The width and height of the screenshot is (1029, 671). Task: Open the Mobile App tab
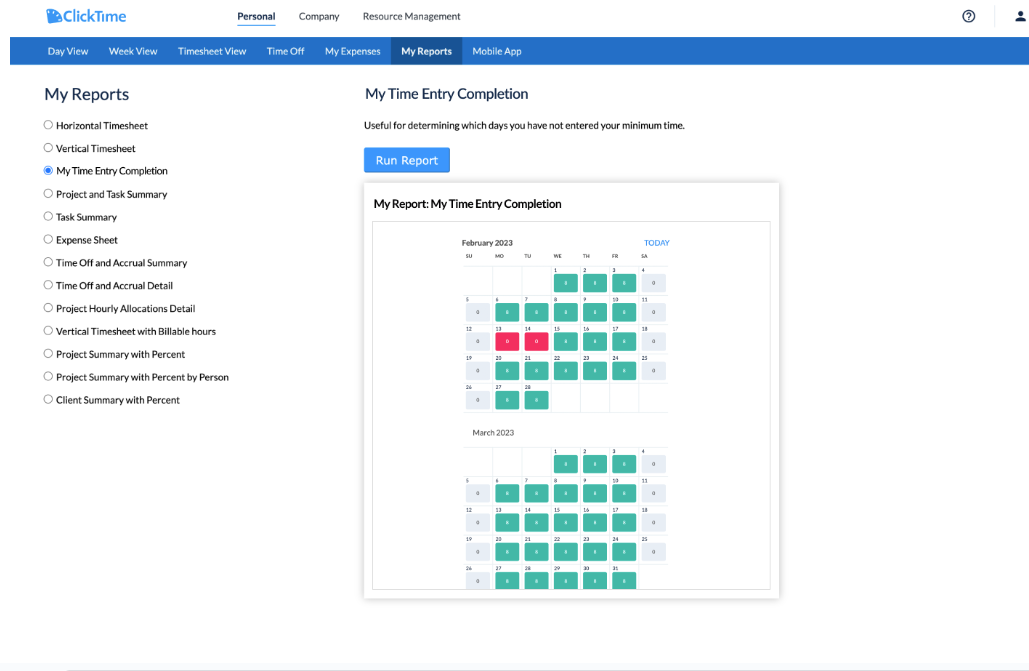click(x=497, y=50)
